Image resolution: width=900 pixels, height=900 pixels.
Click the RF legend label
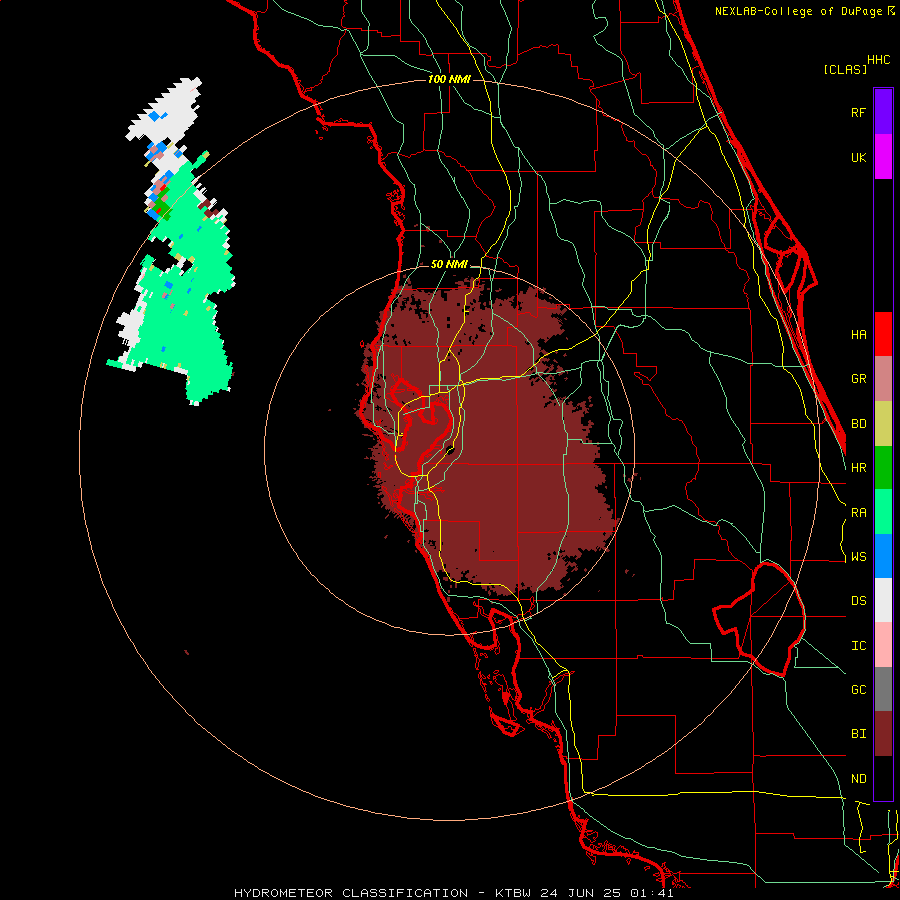(858, 112)
